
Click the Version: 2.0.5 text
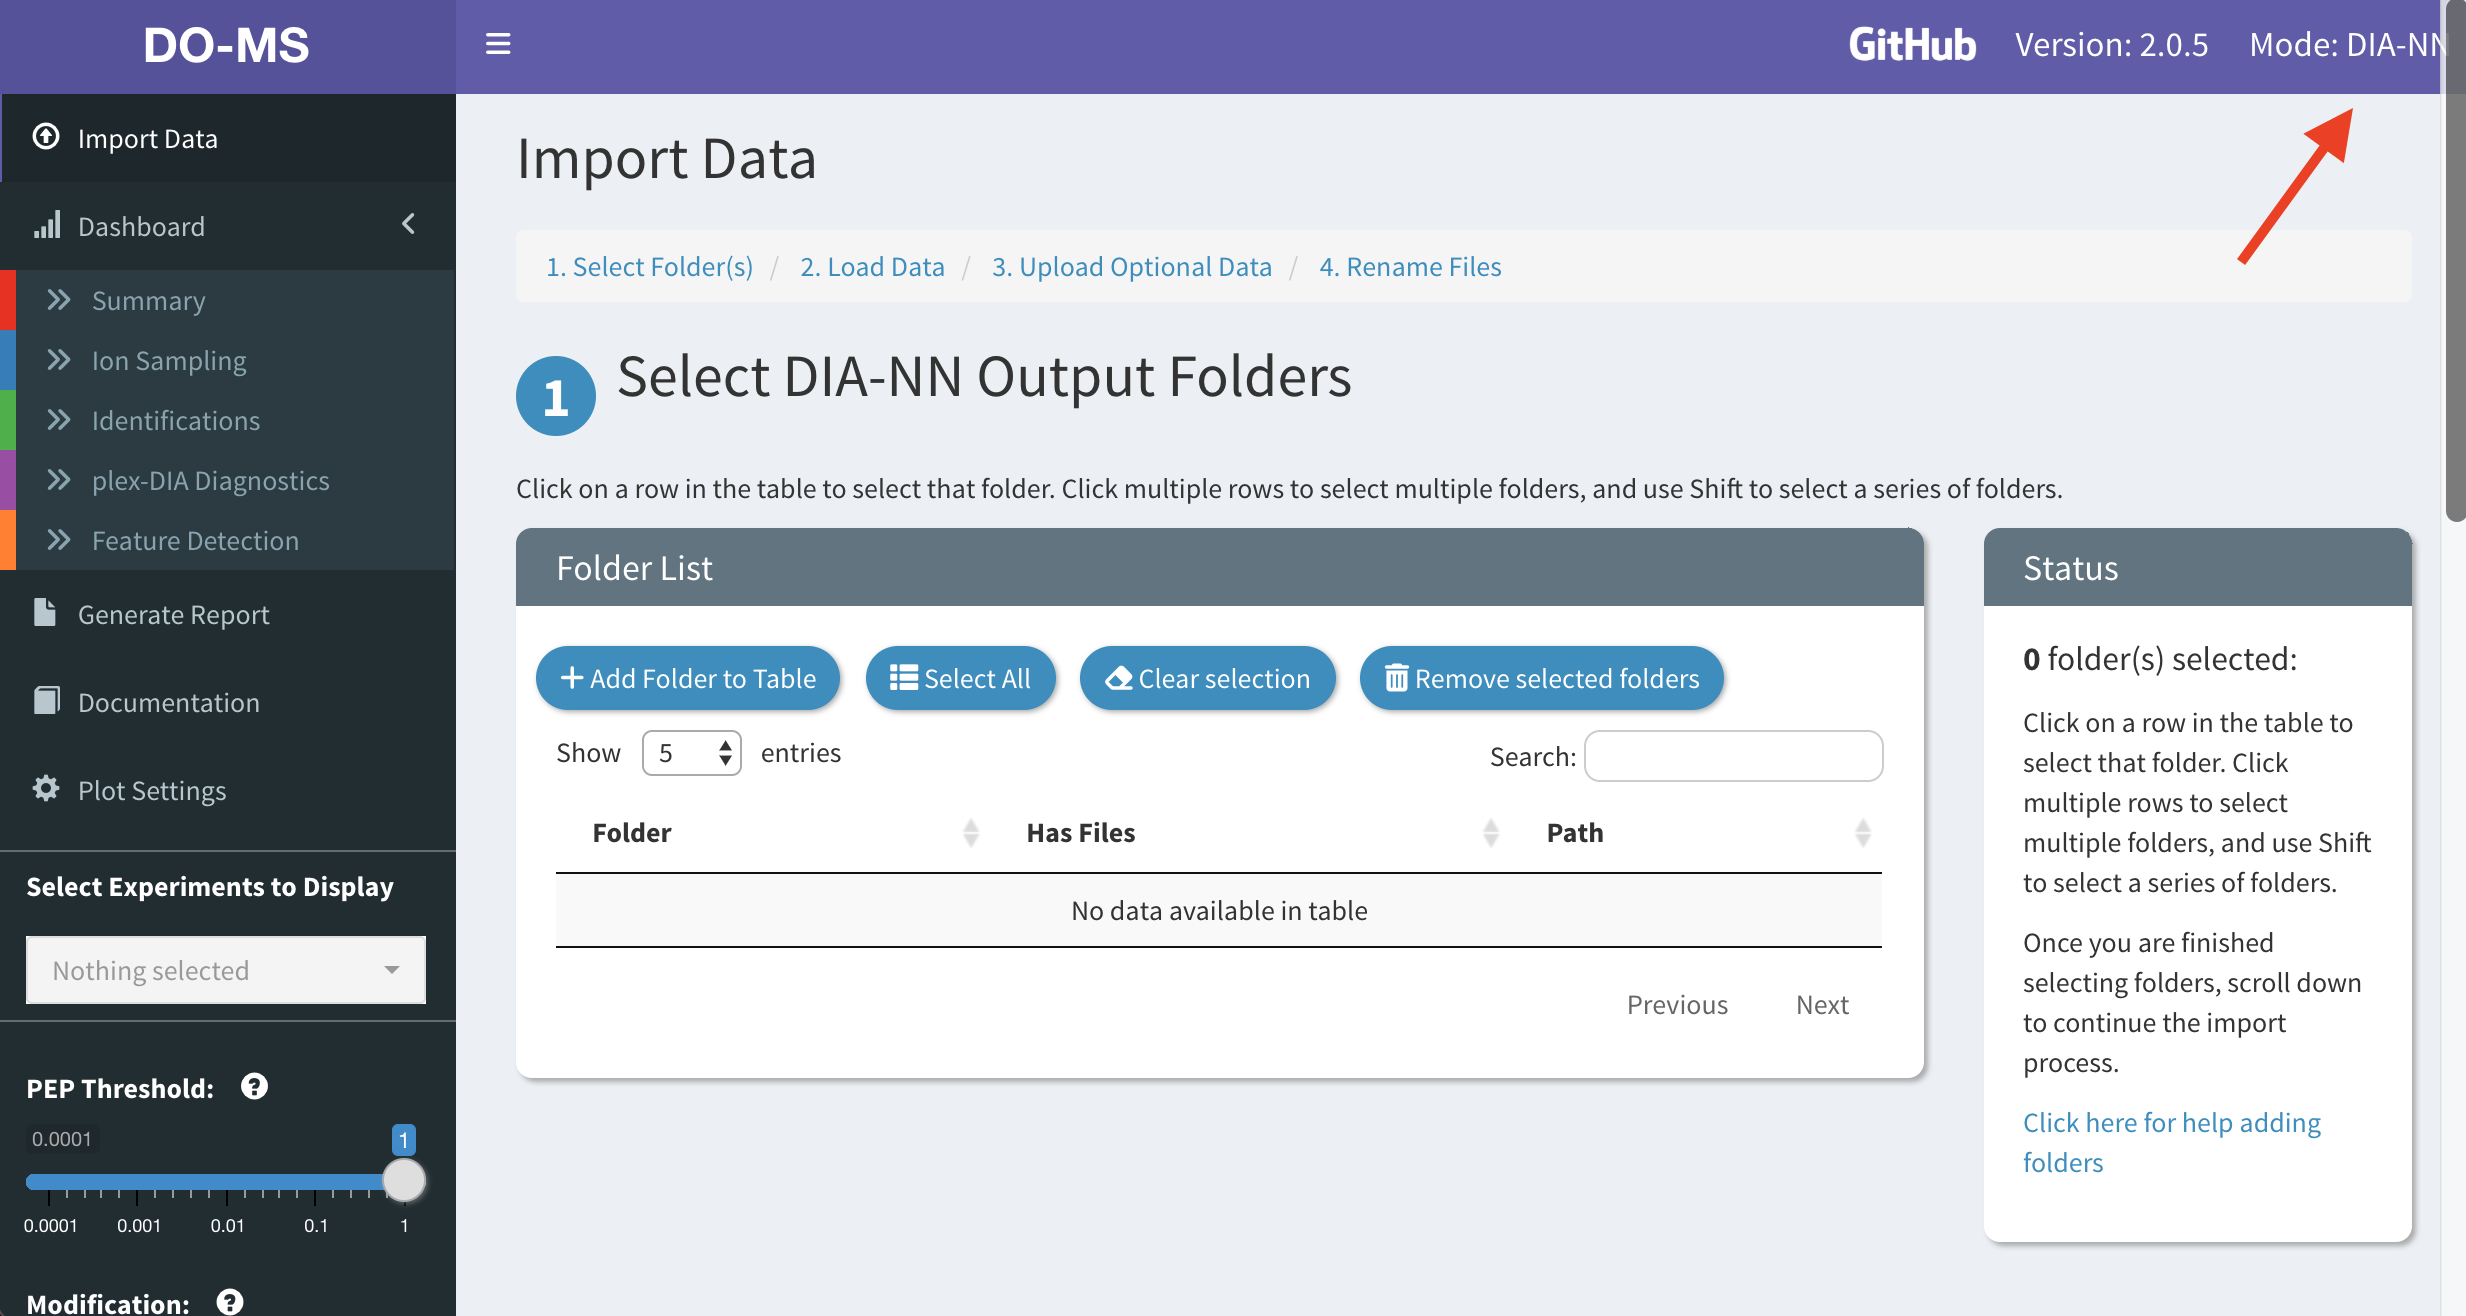[2111, 45]
